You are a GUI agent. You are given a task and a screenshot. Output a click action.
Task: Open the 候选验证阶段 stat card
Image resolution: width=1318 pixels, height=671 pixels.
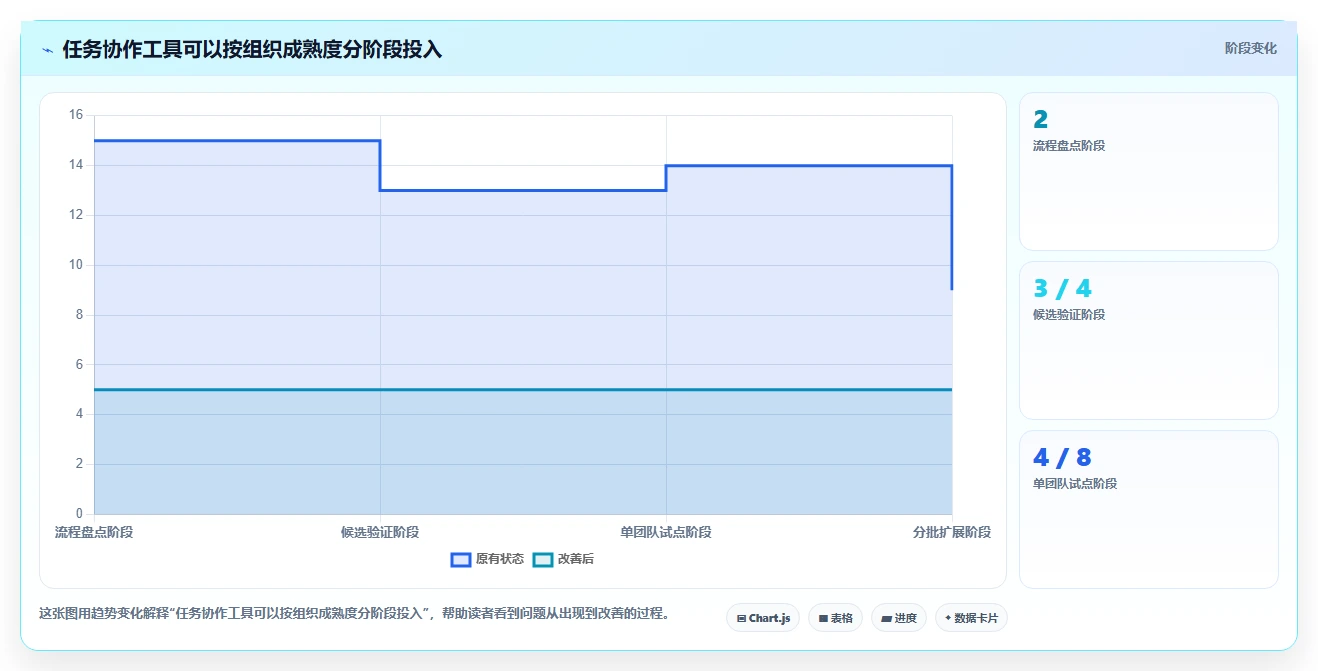pos(1148,340)
